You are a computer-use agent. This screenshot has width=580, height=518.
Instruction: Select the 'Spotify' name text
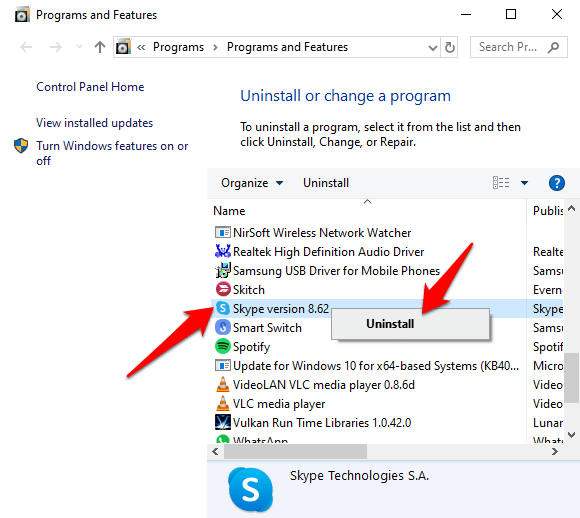click(x=252, y=347)
